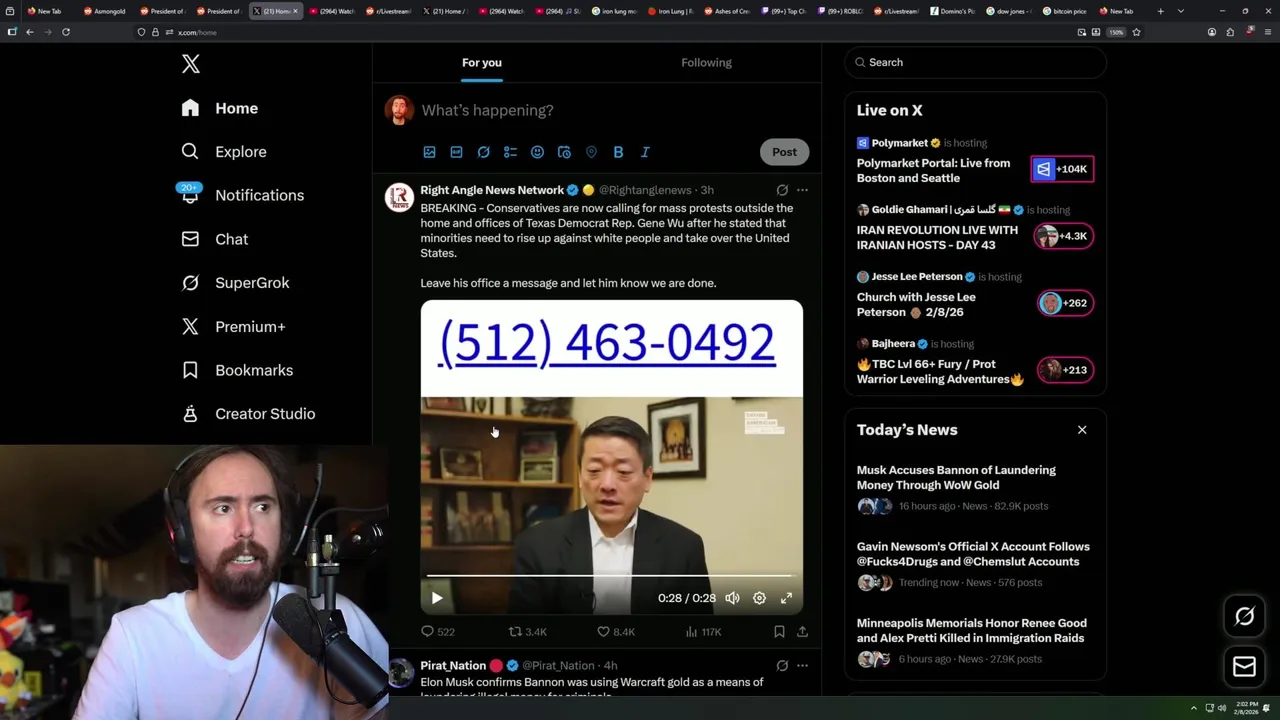Open more options on Pirat_Nation post
Image resolution: width=1280 pixels, height=720 pixels.
(x=802, y=665)
